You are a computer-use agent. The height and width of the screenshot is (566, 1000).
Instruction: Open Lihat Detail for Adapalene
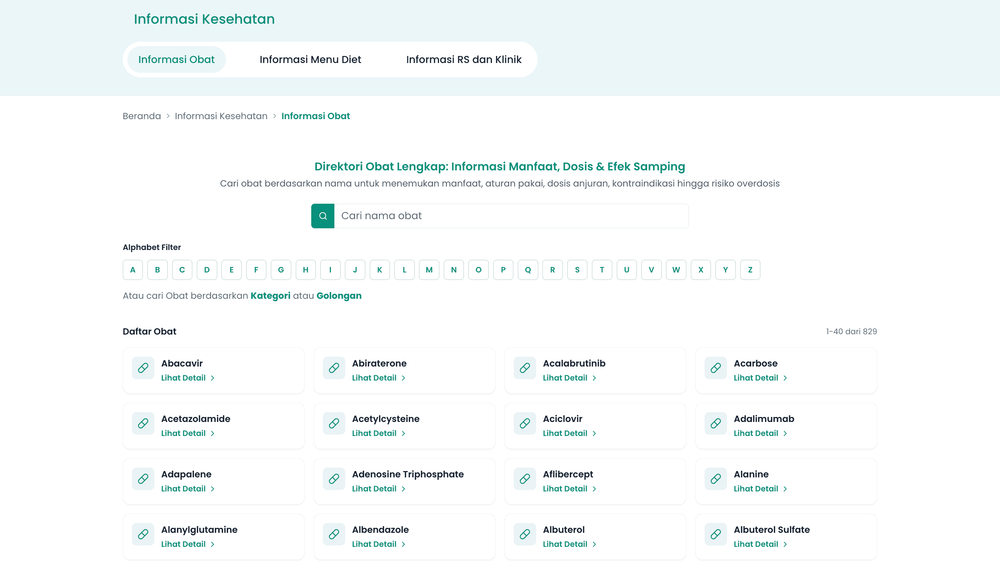click(188, 489)
